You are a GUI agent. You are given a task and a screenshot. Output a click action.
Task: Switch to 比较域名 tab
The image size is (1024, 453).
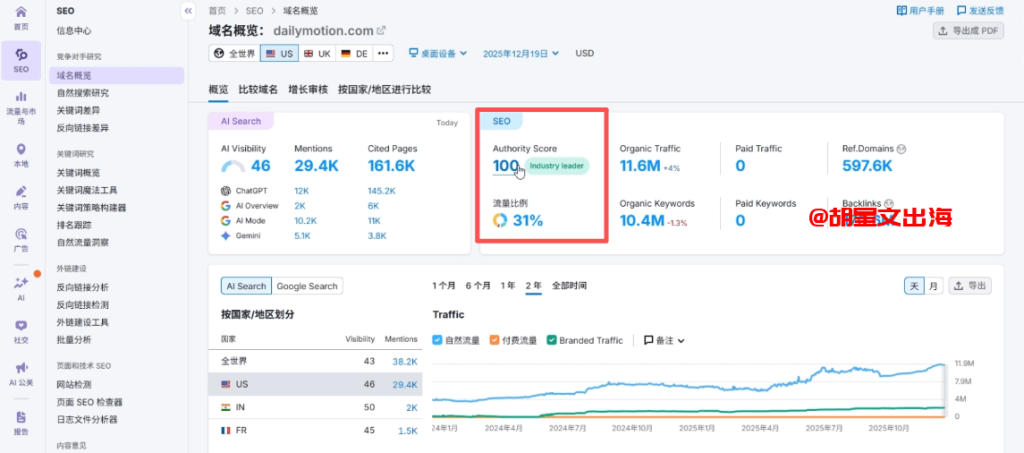coord(258,90)
